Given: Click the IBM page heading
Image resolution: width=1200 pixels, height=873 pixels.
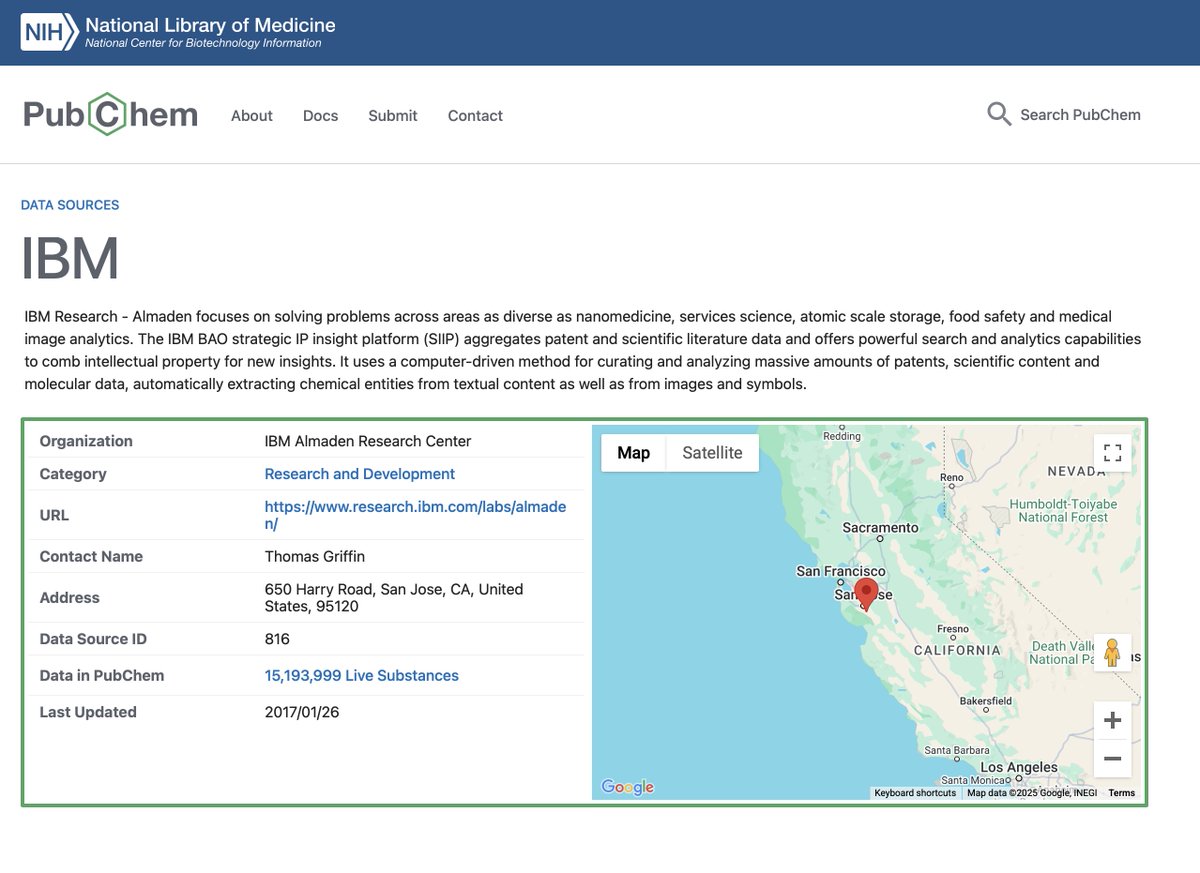Looking at the screenshot, I should coord(70,259).
